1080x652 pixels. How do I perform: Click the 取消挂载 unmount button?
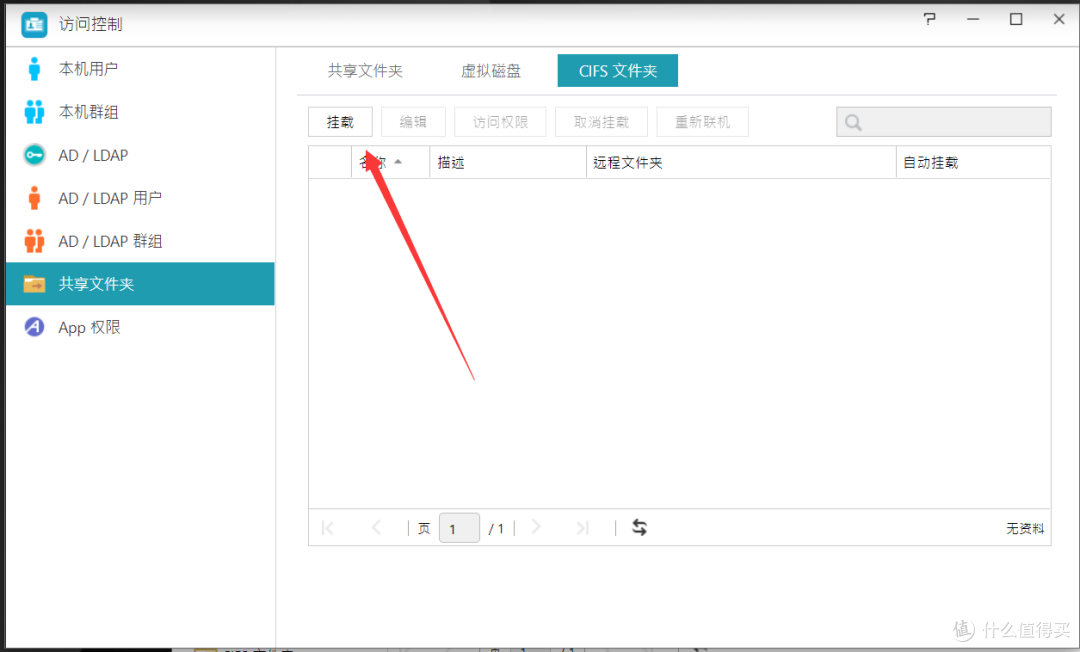coord(601,122)
